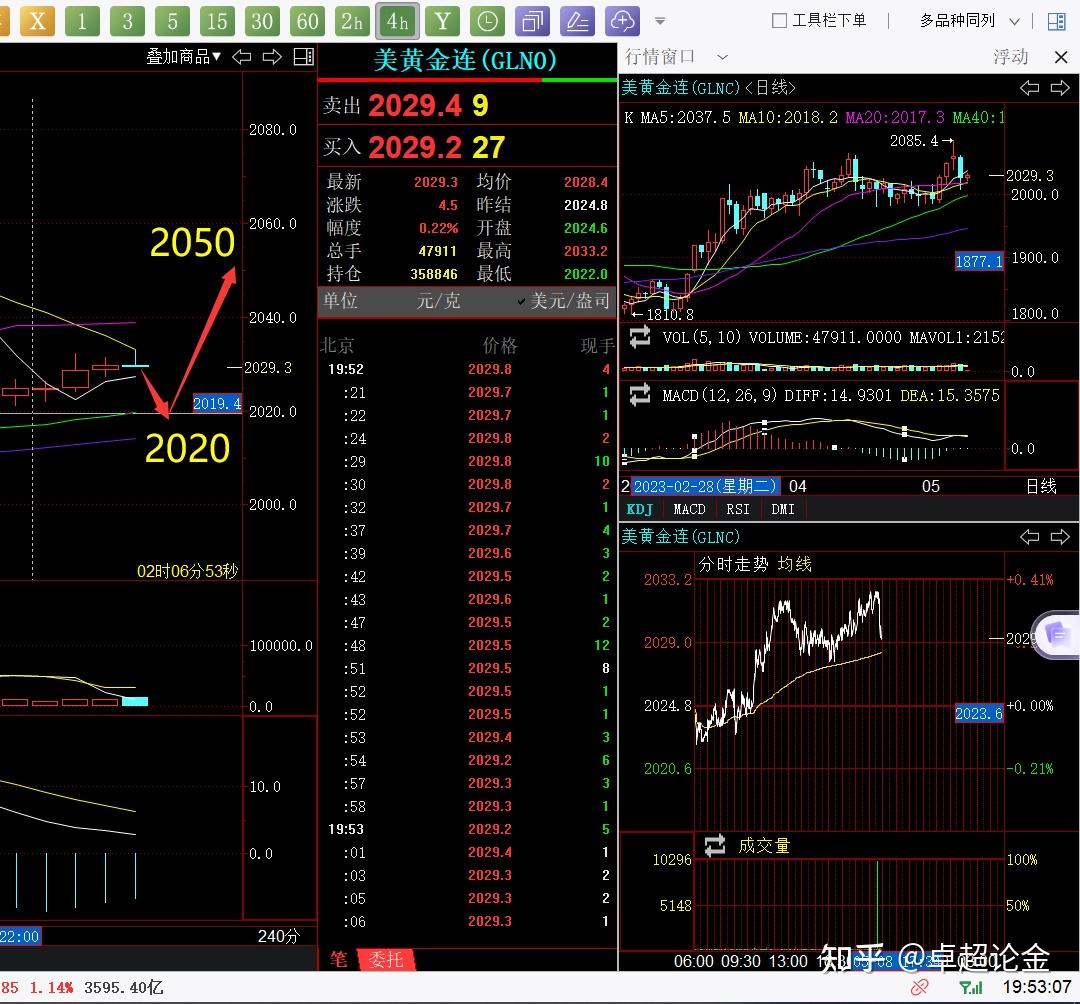This screenshot has width=1080, height=1004.
Task: Select the X period toolbar button
Action: point(37,21)
